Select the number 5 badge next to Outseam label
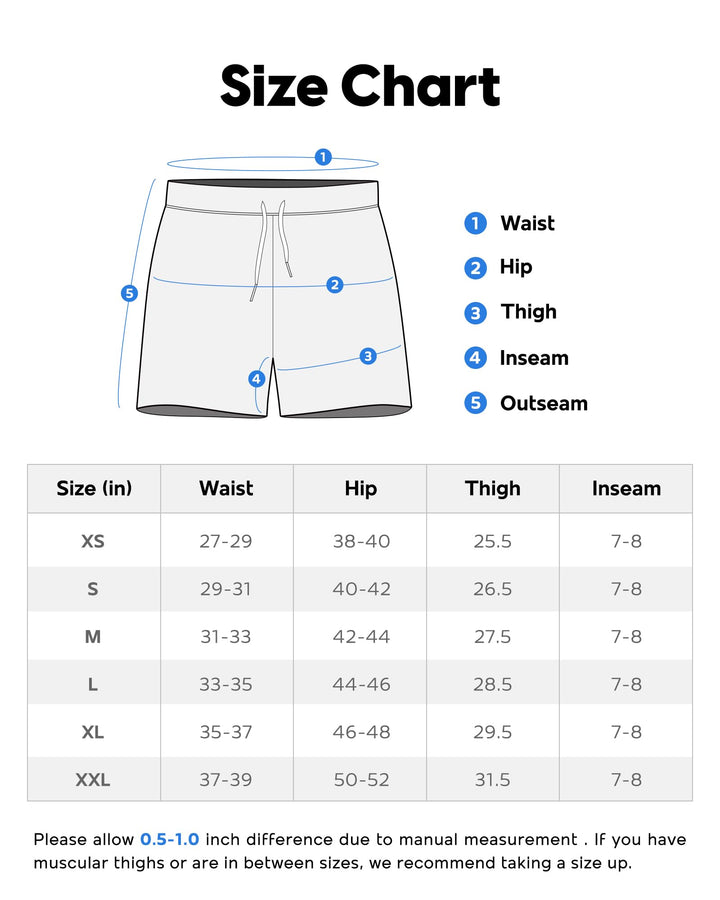This screenshot has height=900, width=720. [476, 403]
